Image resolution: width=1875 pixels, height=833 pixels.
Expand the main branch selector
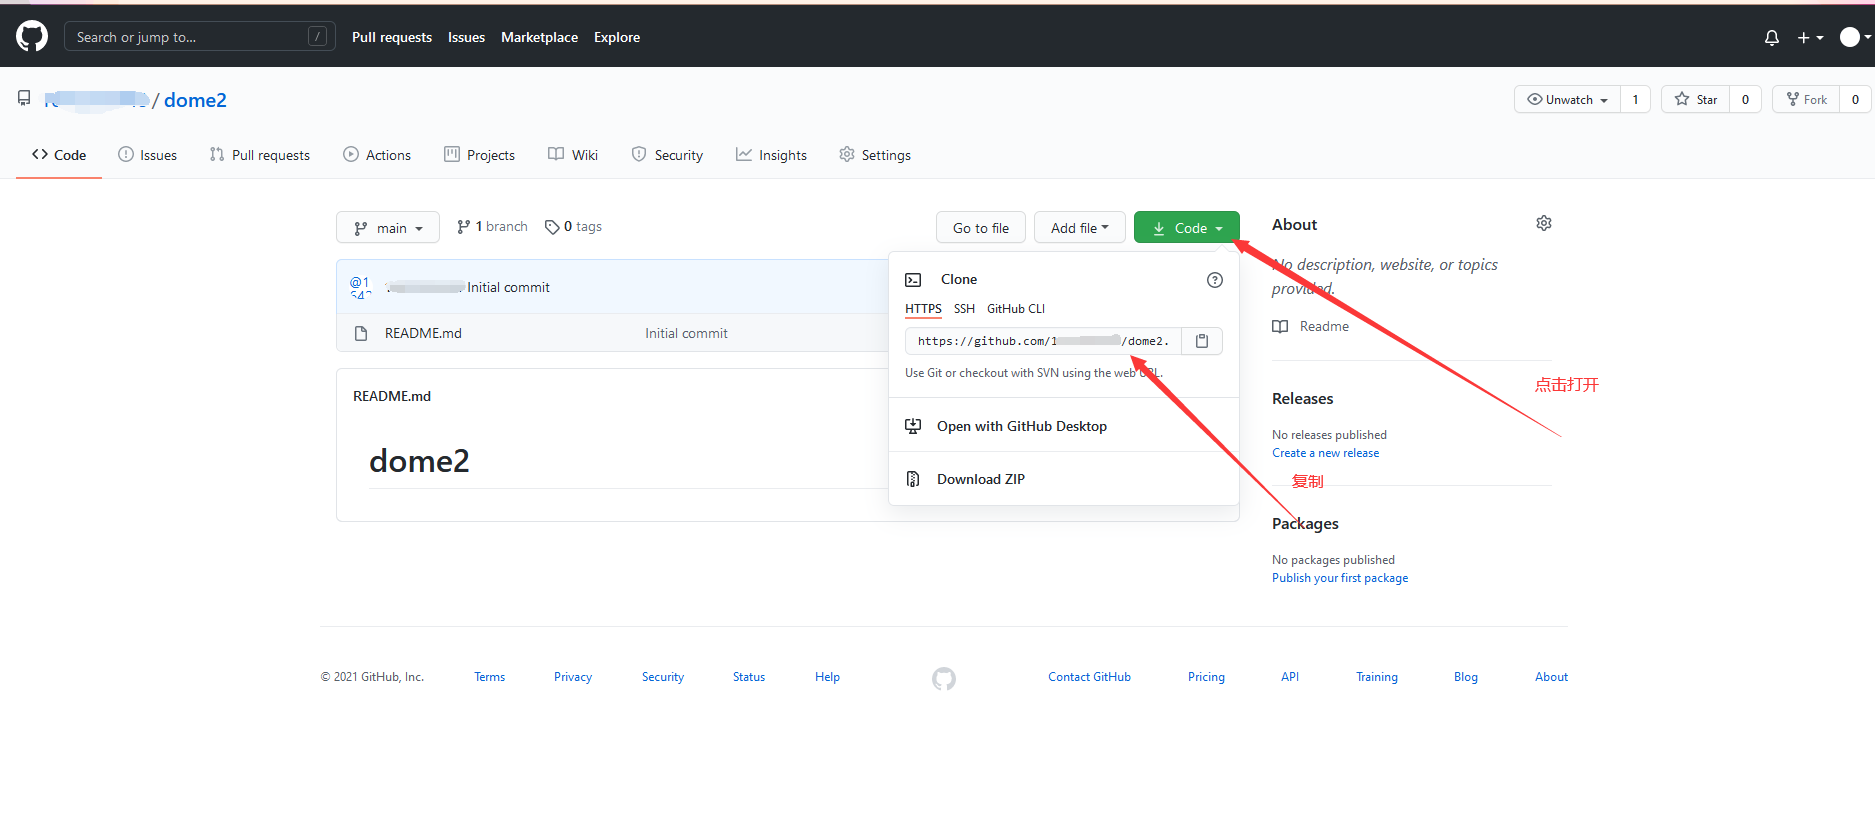(x=388, y=228)
